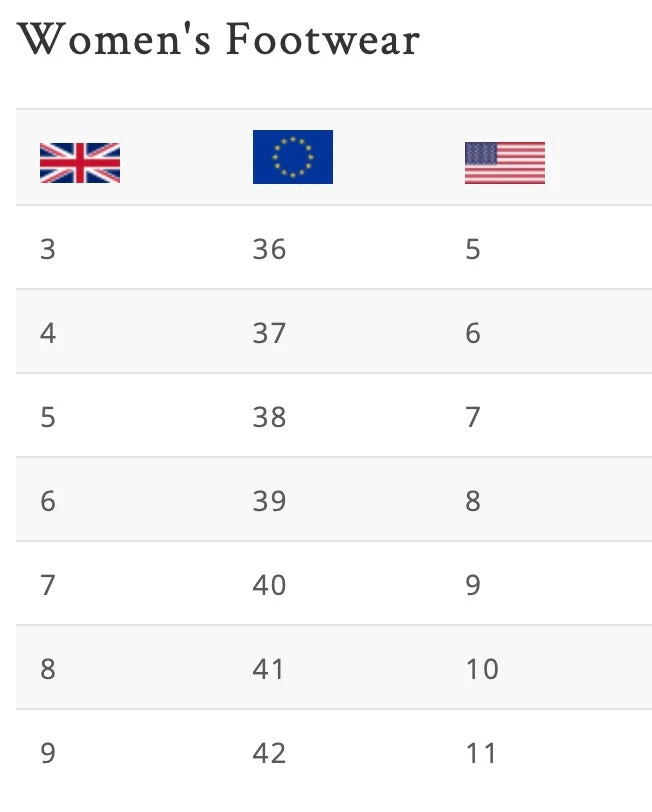Click the Women's Footwear heading
Viewport: 652px width, 812px height.
(219, 41)
